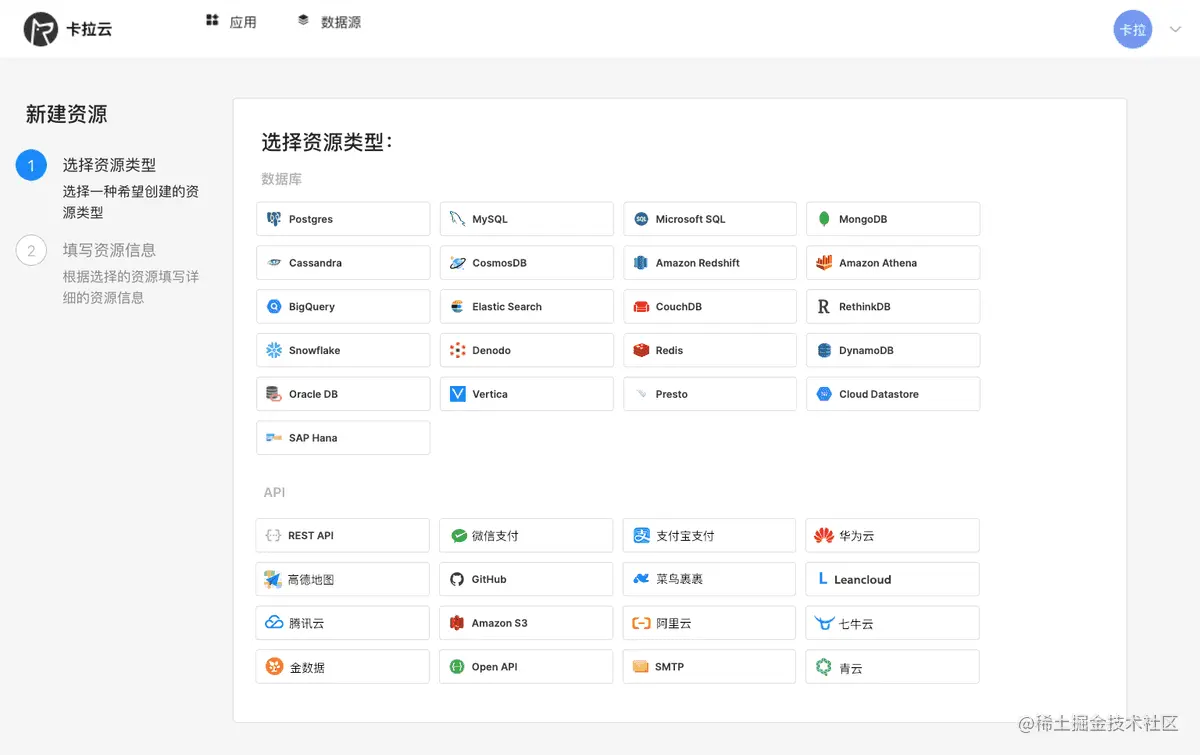
Task: Select the 华为云 API option
Action: (x=892, y=535)
